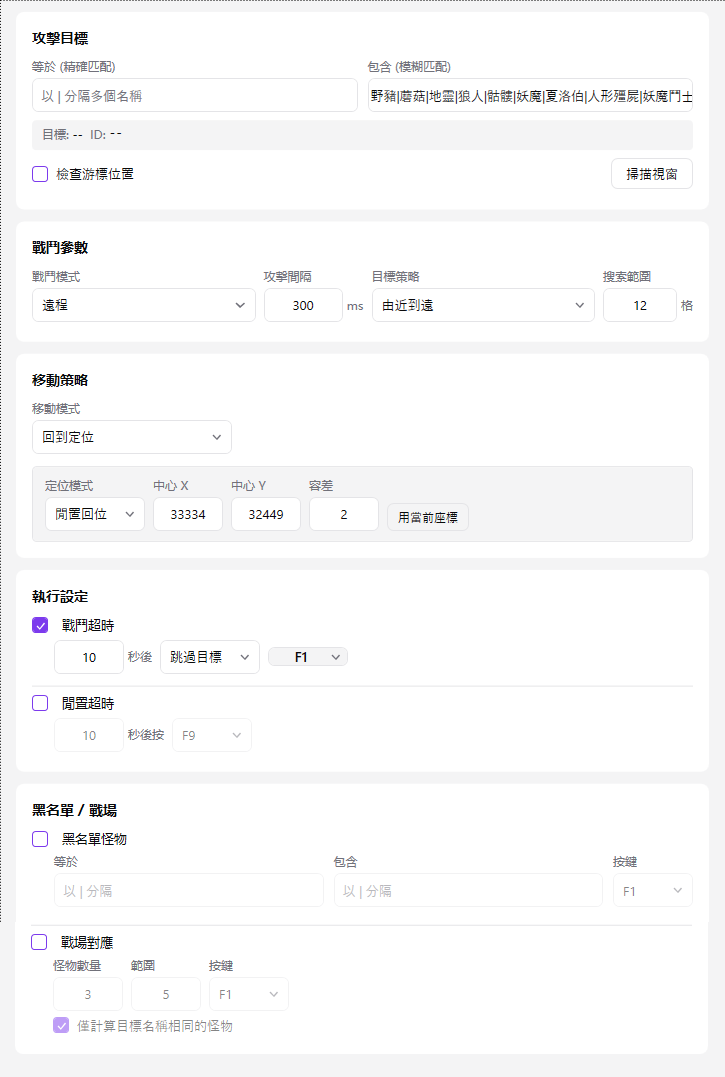Click the 中心 X field showing 33334
Viewport: 725px width, 1077px height.
coord(187,512)
